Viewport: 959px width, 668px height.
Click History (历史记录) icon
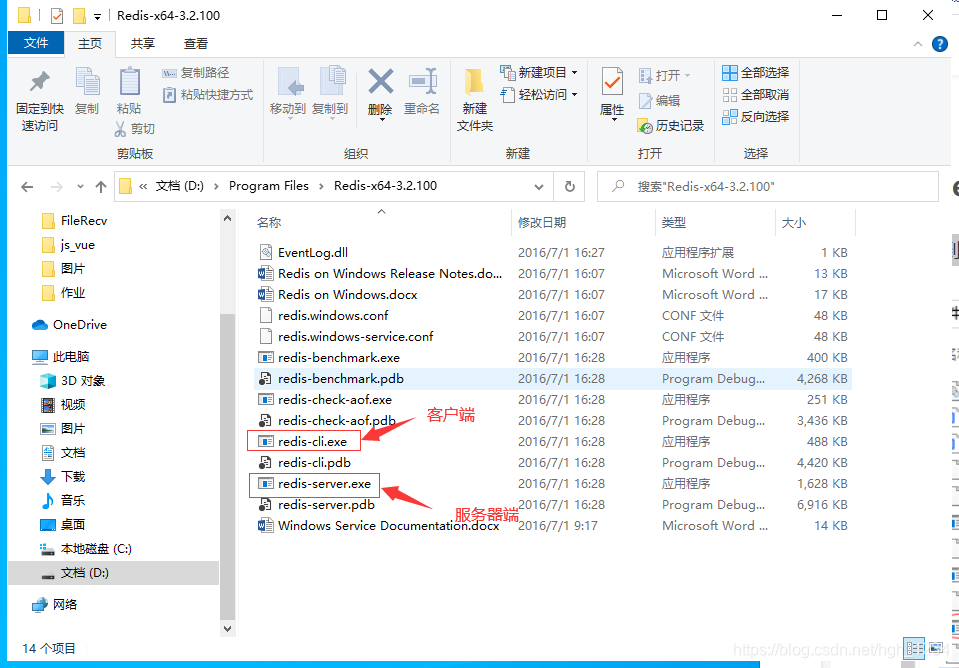645,126
